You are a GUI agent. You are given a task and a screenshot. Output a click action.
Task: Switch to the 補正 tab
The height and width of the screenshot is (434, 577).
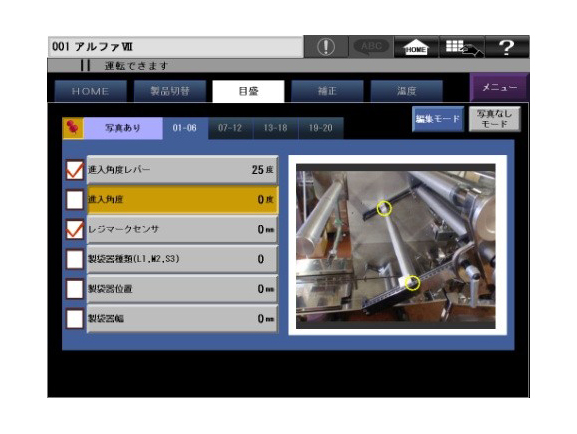click(327, 91)
